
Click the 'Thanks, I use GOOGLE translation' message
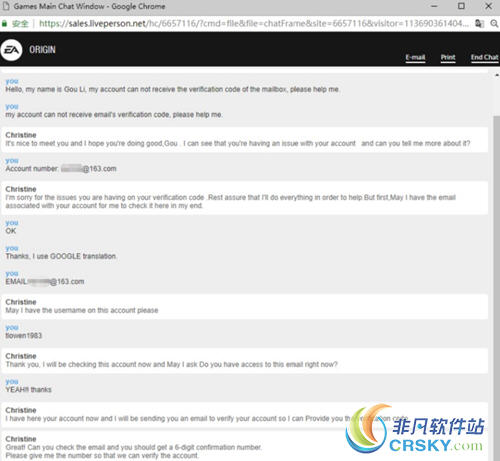coord(61,256)
